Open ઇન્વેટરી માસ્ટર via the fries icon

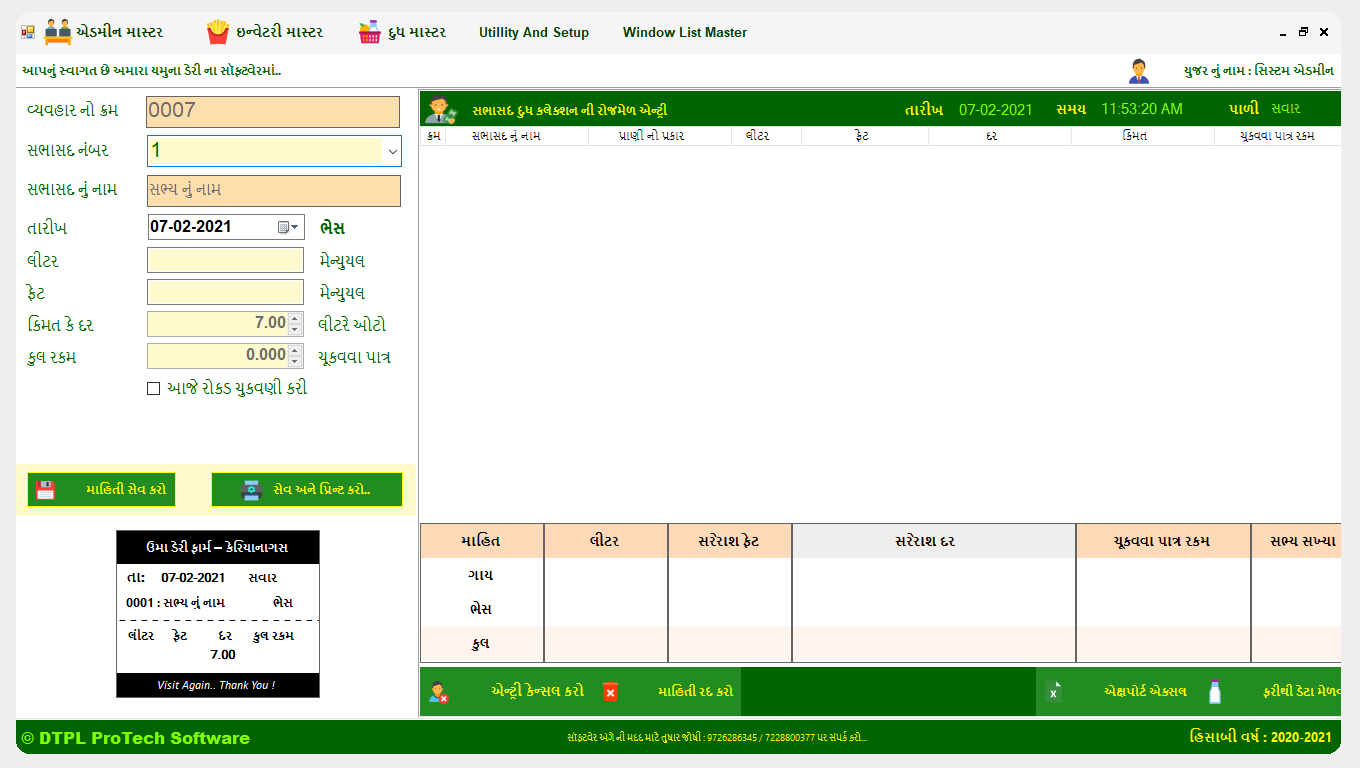pos(217,32)
